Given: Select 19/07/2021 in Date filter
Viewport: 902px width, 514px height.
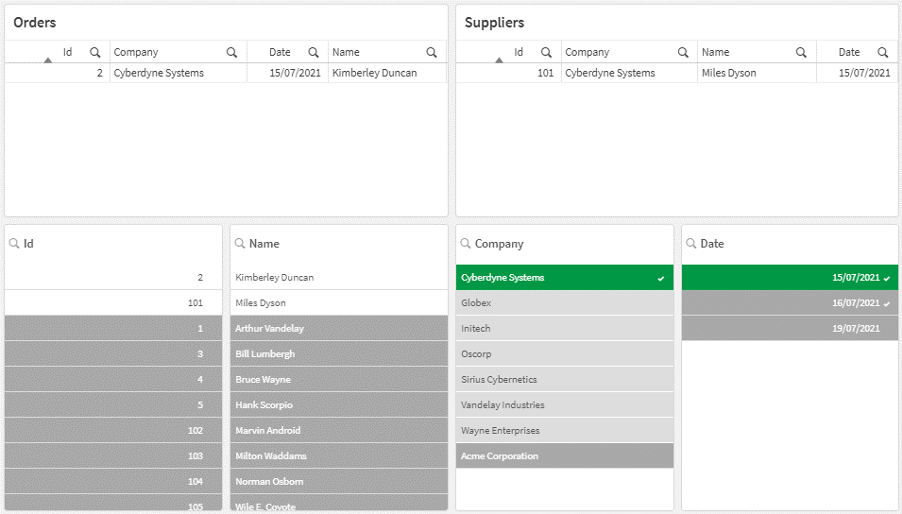Looking at the screenshot, I should coord(790,328).
